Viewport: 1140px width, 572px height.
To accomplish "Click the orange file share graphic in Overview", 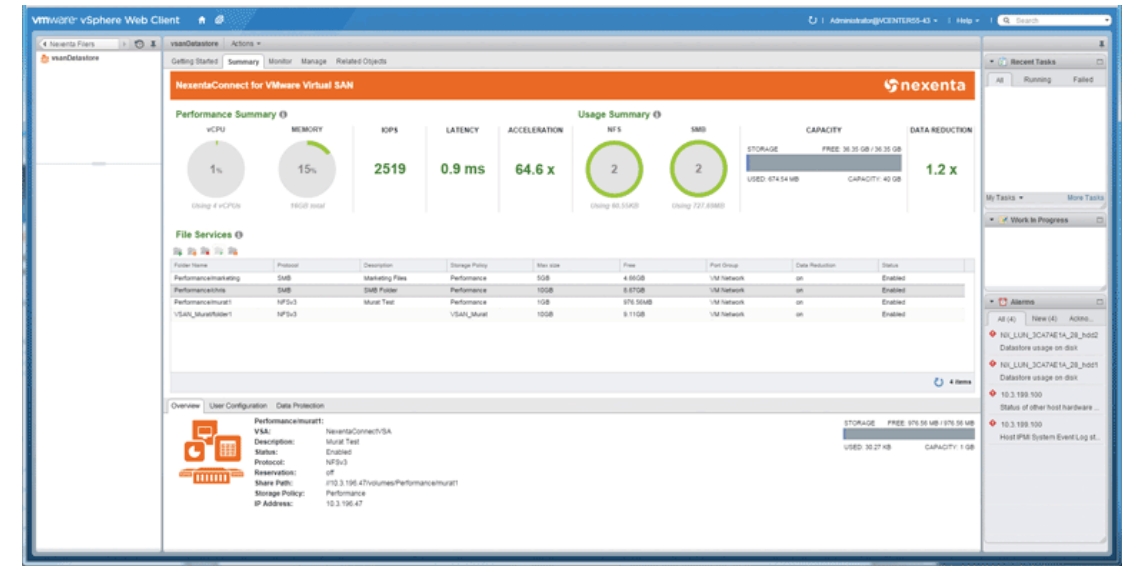I will 211,451.
